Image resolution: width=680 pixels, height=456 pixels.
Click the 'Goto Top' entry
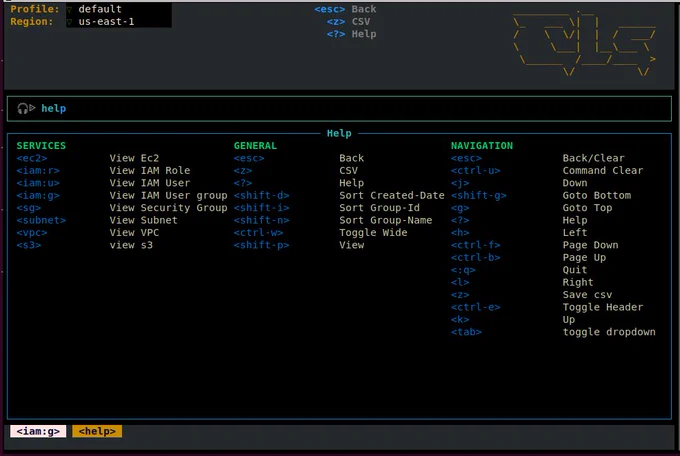[x=588, y=208]
